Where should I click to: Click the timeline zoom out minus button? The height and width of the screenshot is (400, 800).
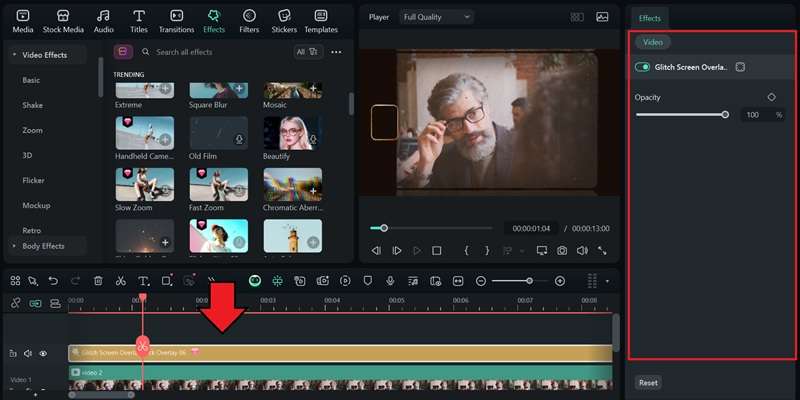(481, 281)
